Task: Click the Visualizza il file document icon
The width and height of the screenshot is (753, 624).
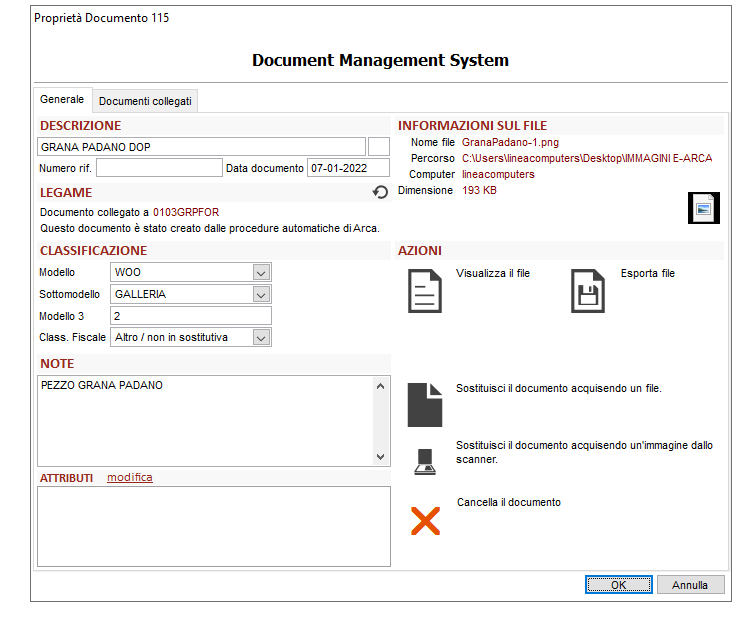Action: tap(425, 291)
